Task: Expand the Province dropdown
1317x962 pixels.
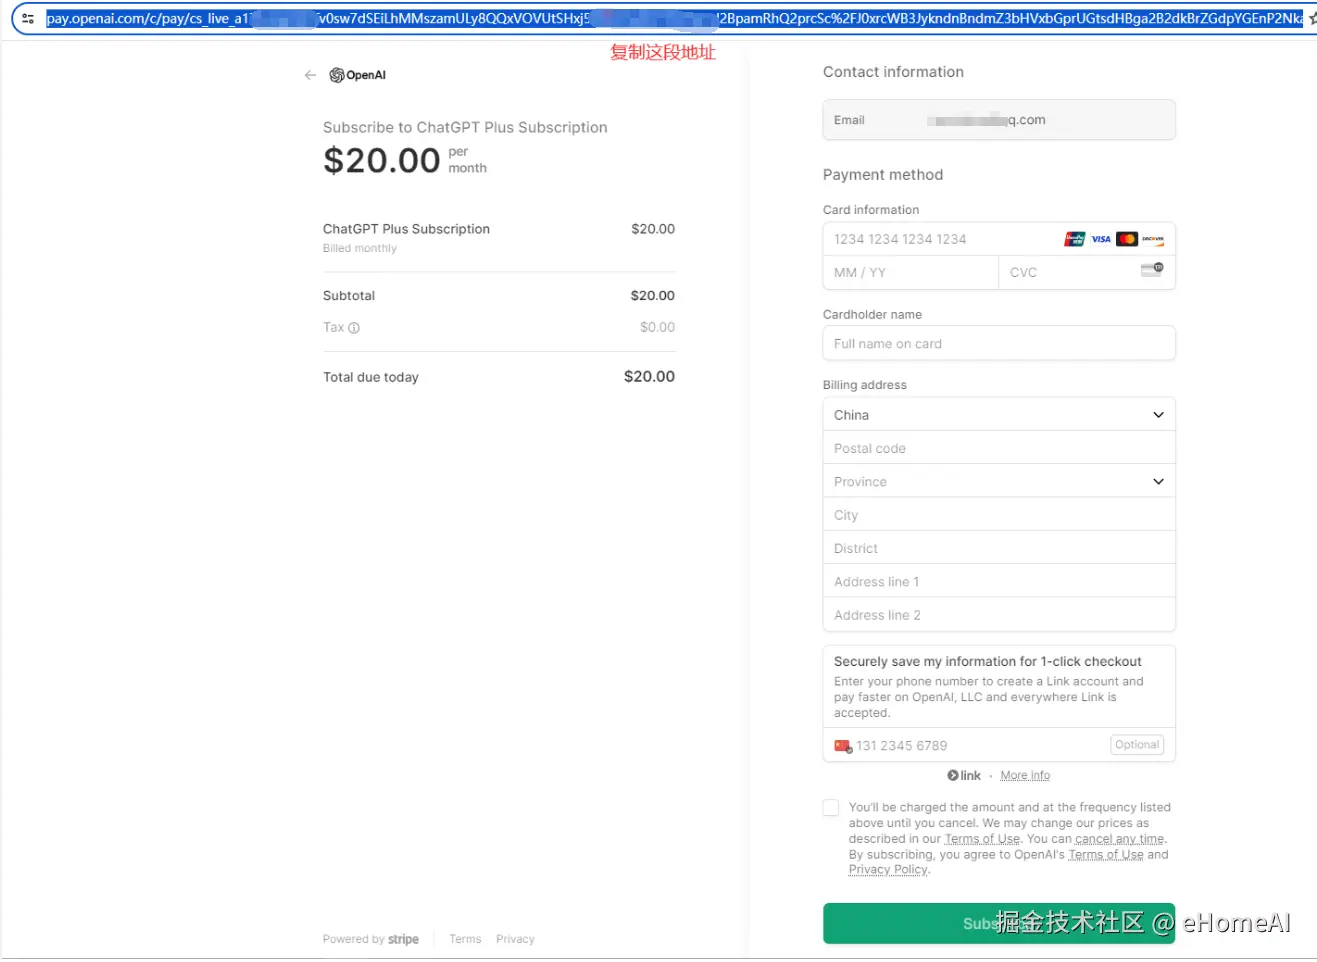Action: pyautogui.click(x=999, y=482)
